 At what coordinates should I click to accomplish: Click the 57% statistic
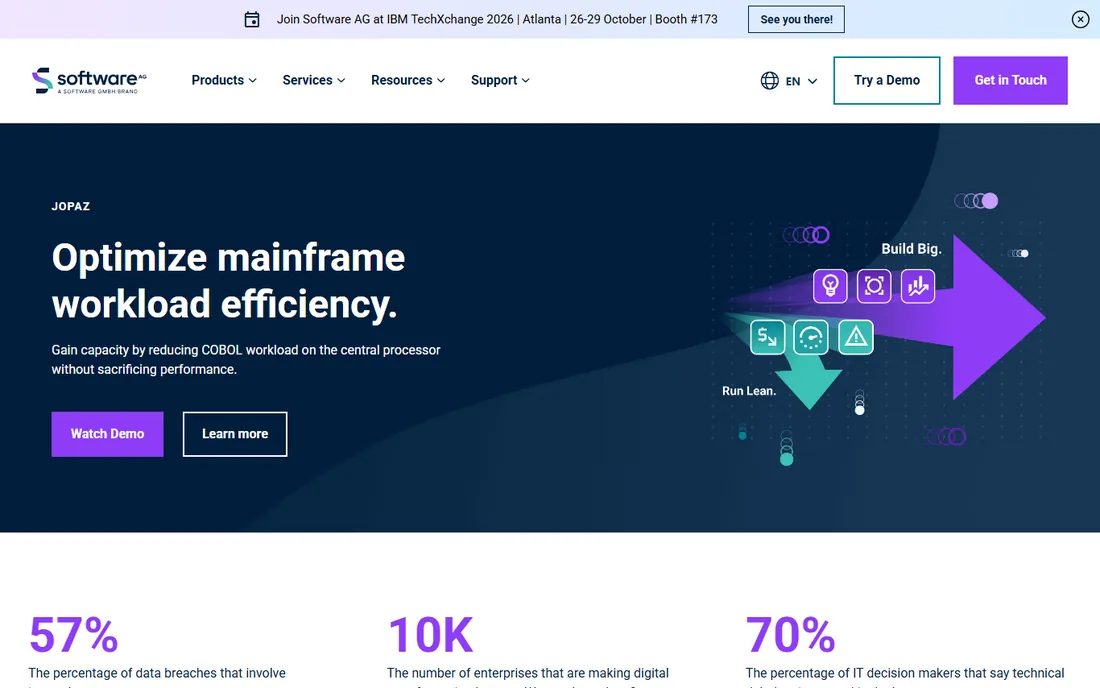point(74,635)
